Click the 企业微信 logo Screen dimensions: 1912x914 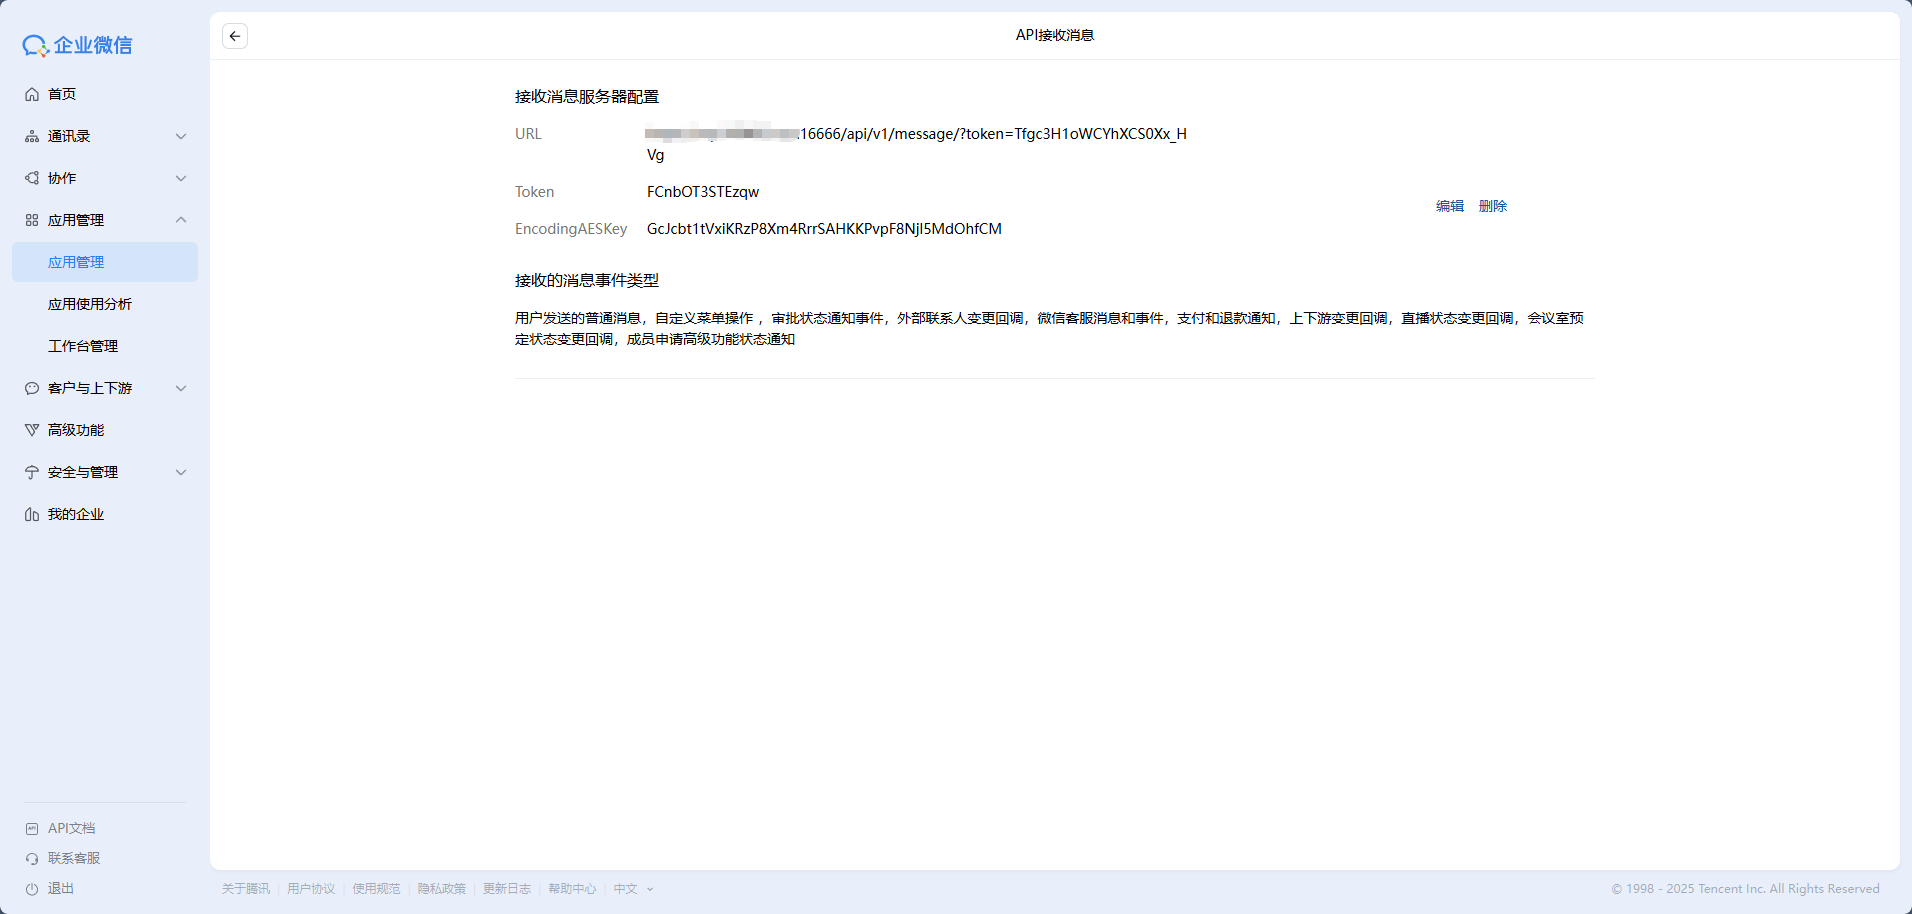pos(78,45)
